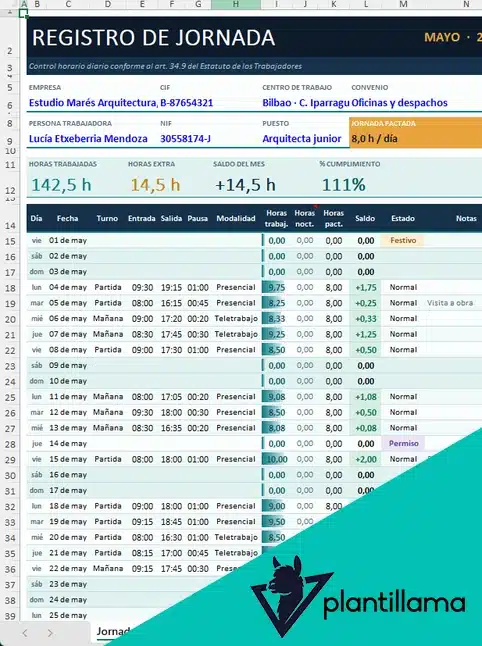This screenshot has width=482, height=646.
Task: Select column M header
Action: (x=403, y=4)
